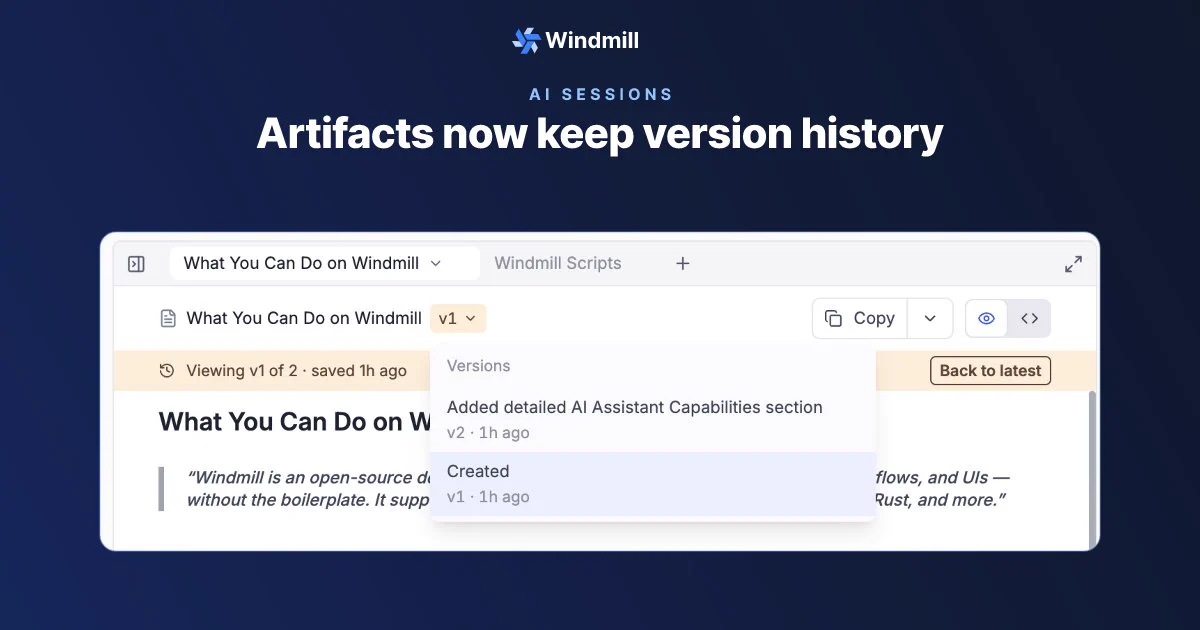This screenshot has height=630, width=1200.
Task: Switch to code view with brackets icon
Action: click(1029, 318)
